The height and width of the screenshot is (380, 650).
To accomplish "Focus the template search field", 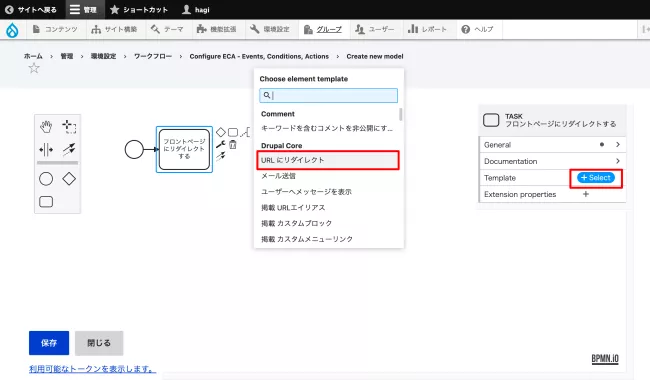I will tap(328, 95).
